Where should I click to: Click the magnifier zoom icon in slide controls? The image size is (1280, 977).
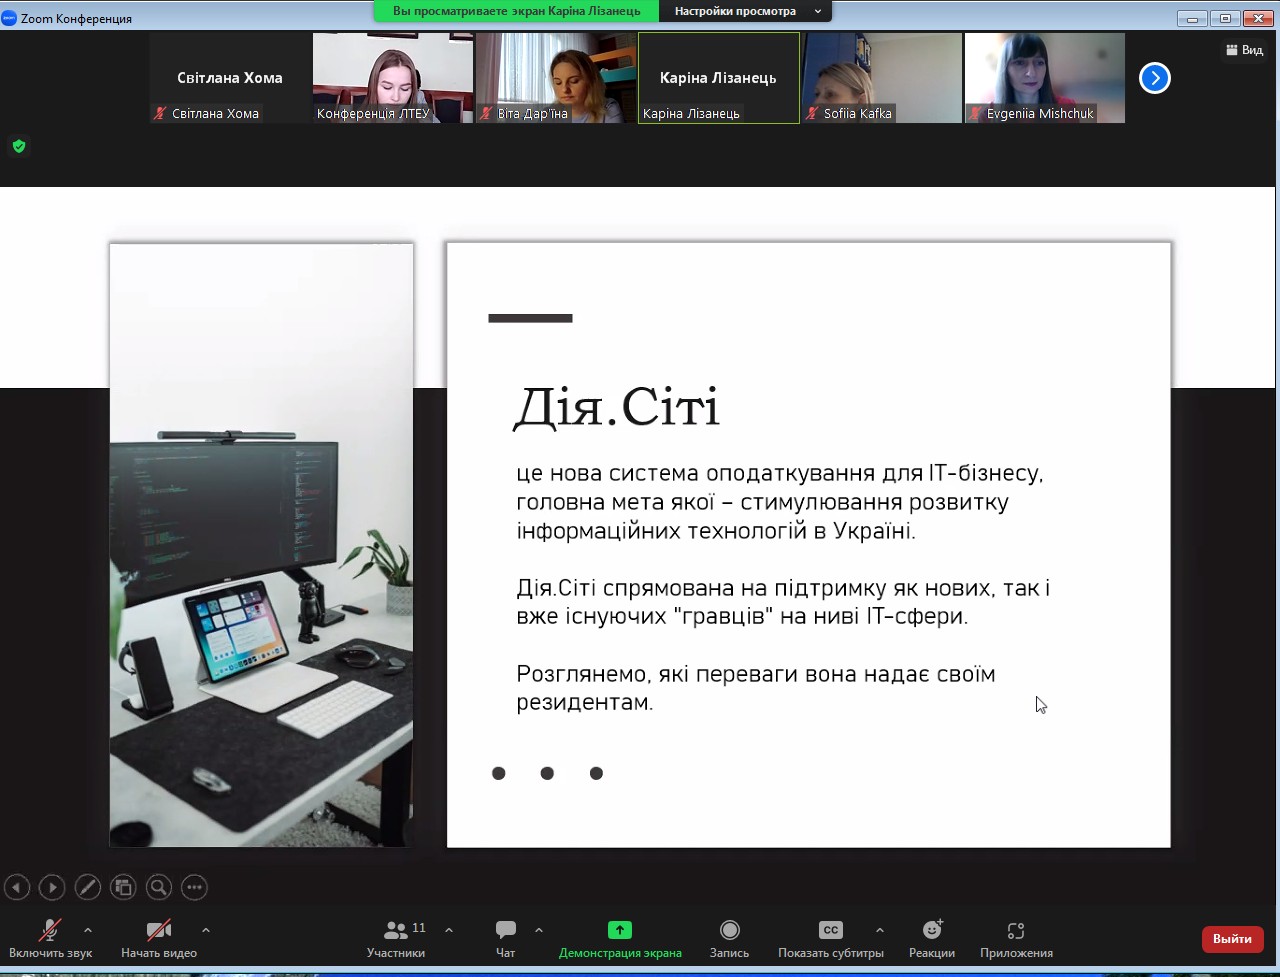tap(158, 887)
